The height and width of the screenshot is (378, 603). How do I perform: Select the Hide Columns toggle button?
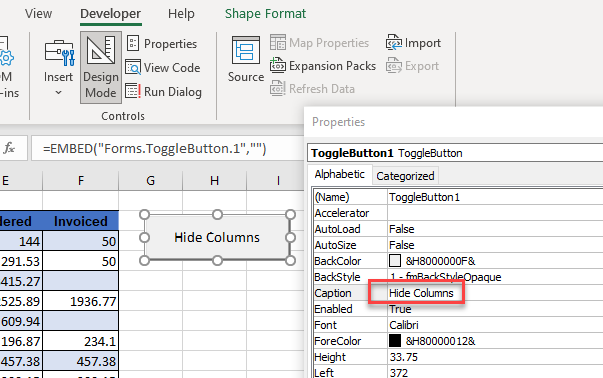pos(217,237)
